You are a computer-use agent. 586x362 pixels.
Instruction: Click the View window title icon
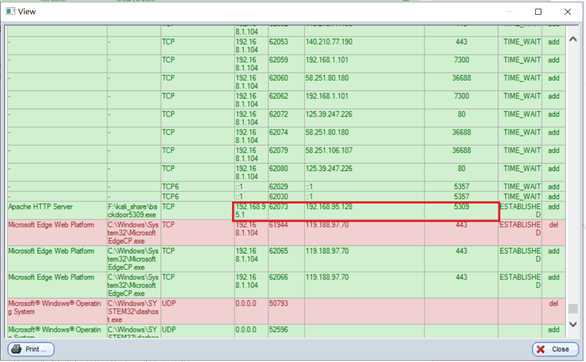10,12
